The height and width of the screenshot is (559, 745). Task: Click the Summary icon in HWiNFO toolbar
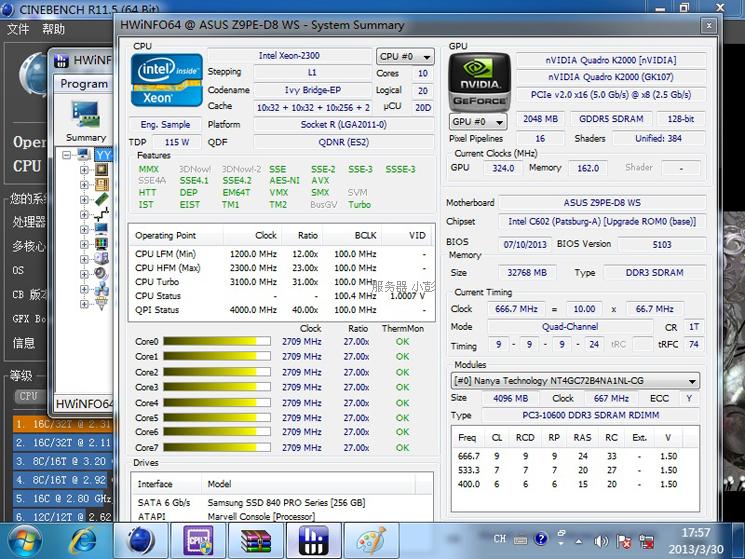pos(86,120)
